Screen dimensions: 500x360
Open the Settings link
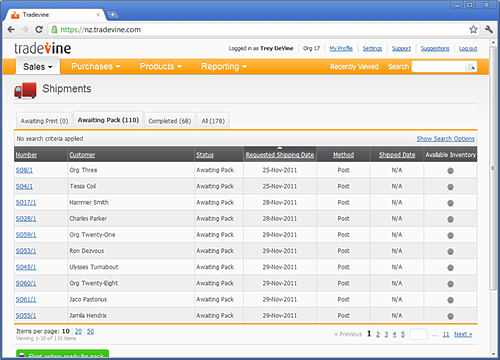tap(372, 49)
